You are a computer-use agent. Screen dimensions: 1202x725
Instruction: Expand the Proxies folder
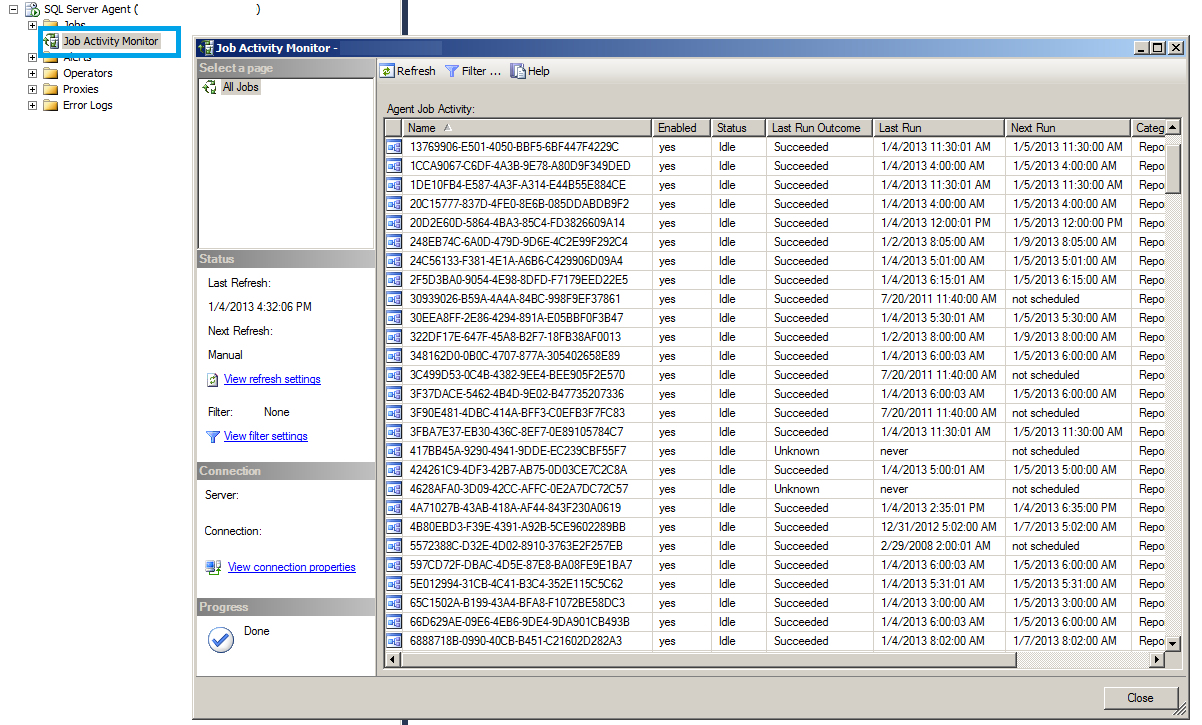(32, 89)
